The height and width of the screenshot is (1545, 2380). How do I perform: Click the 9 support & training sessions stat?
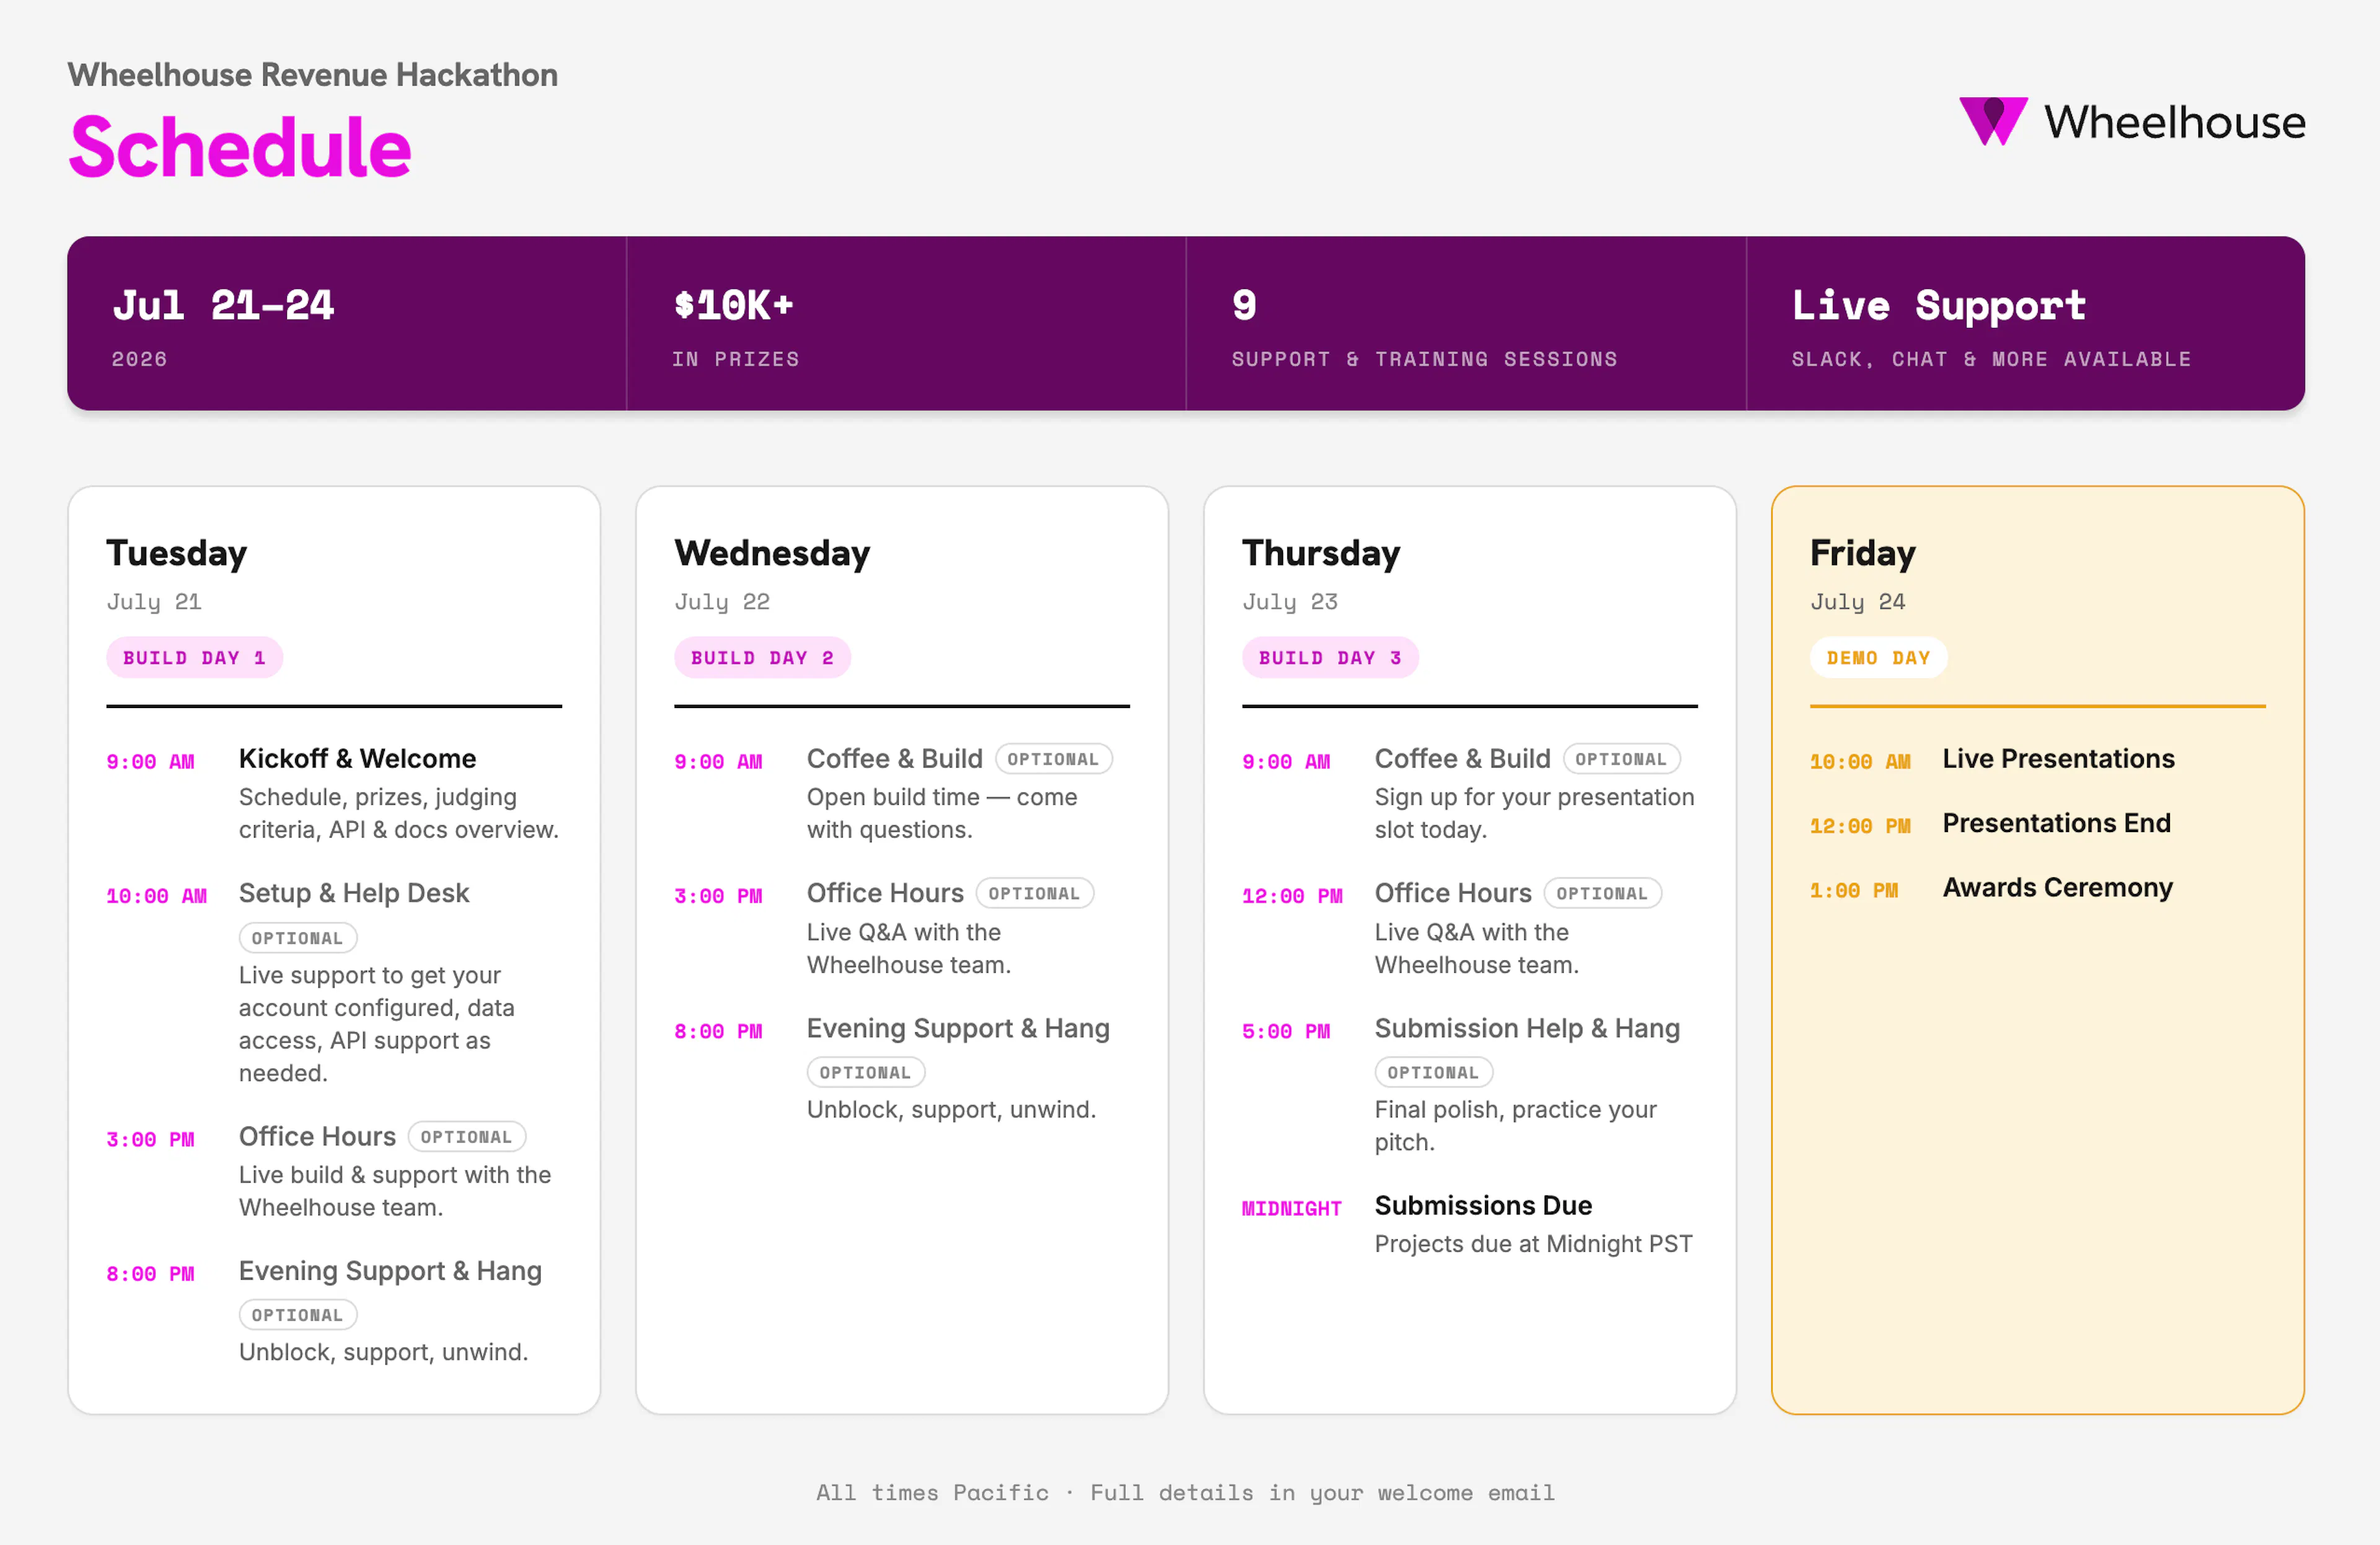pos(1466,324)
